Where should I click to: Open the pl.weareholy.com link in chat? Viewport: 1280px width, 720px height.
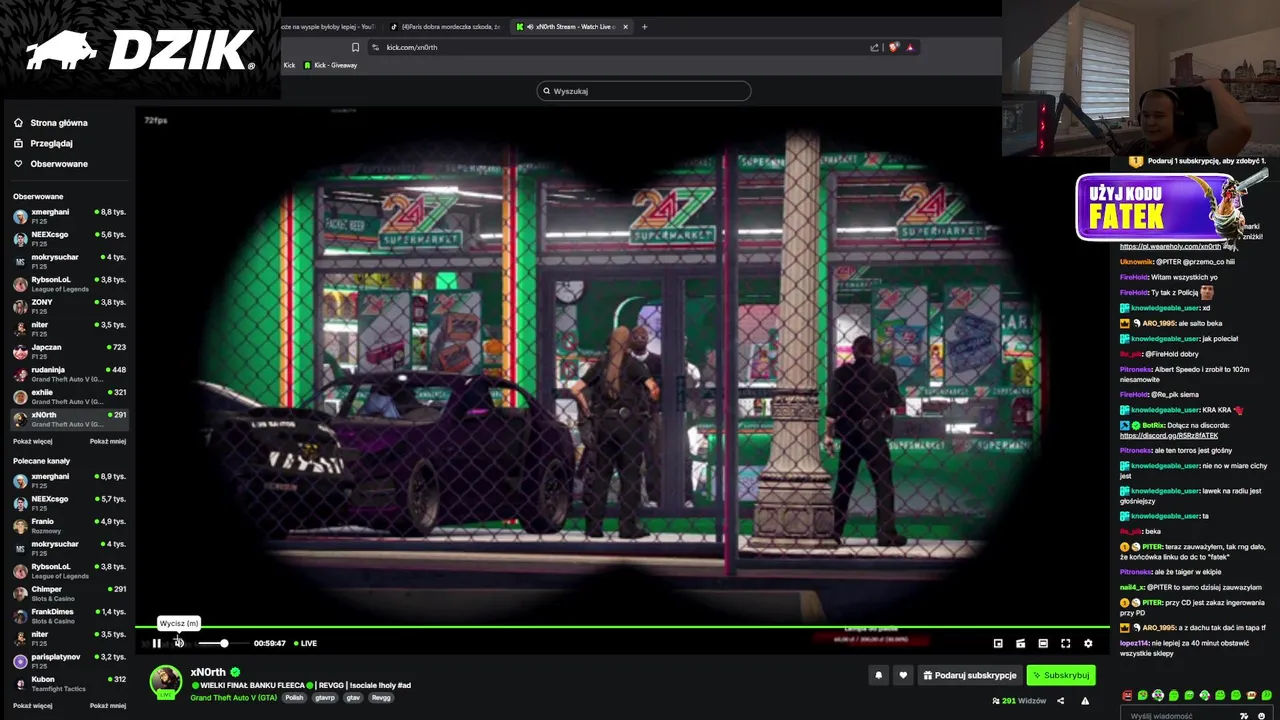[1170, 246]
